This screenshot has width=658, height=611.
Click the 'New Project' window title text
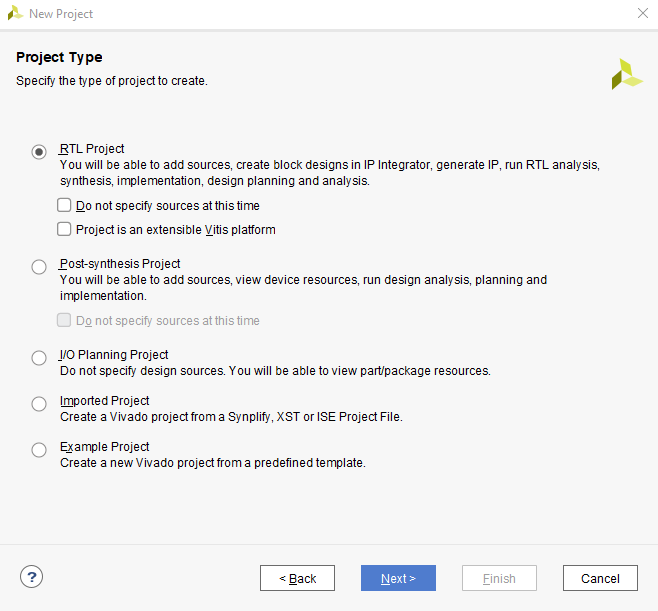(61, 14)
